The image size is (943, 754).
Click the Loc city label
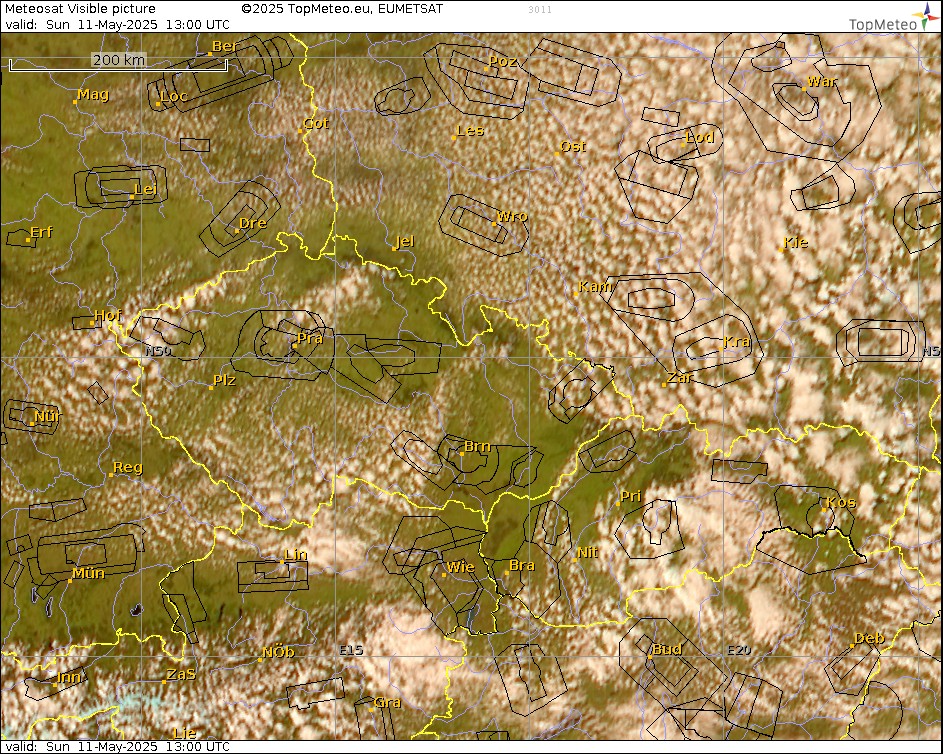tap(174, 96)
